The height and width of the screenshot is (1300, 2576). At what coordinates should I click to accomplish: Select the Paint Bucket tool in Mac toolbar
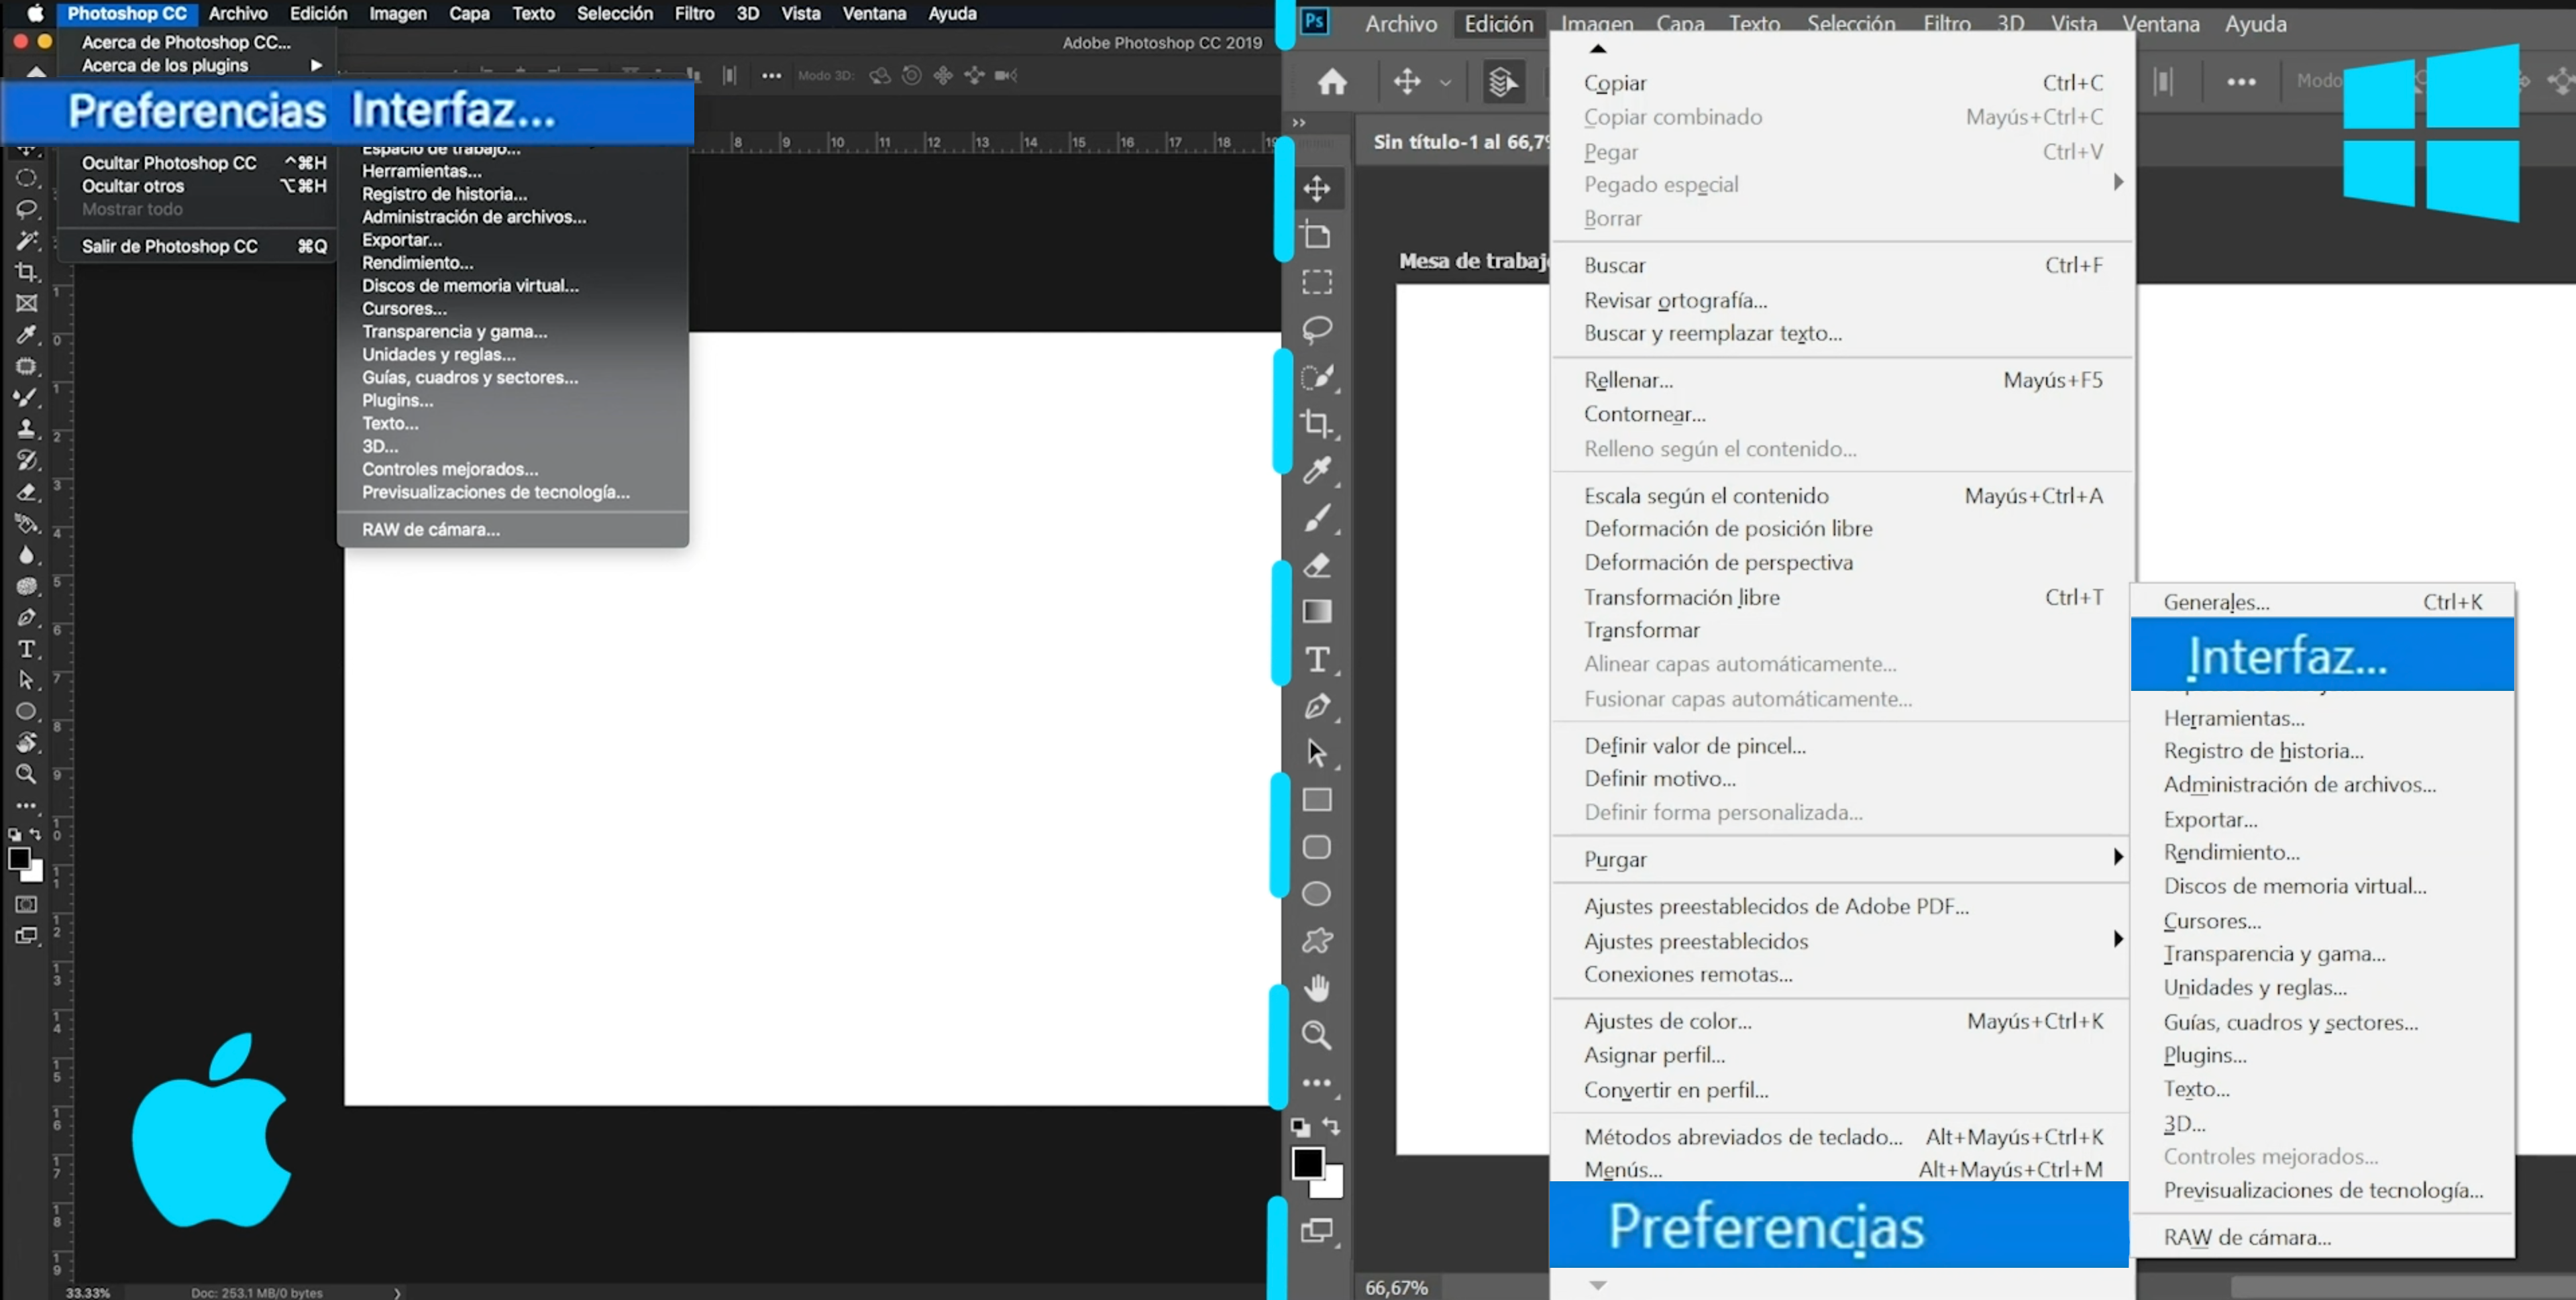coord(27,523)
